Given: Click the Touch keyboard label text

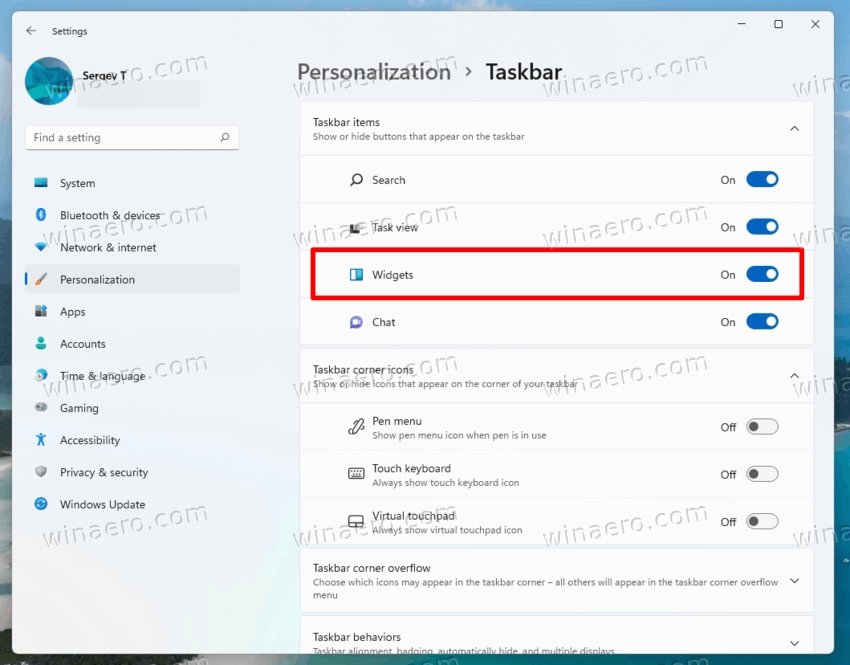Looking at the screenshot, I should [x=411, y=468].
